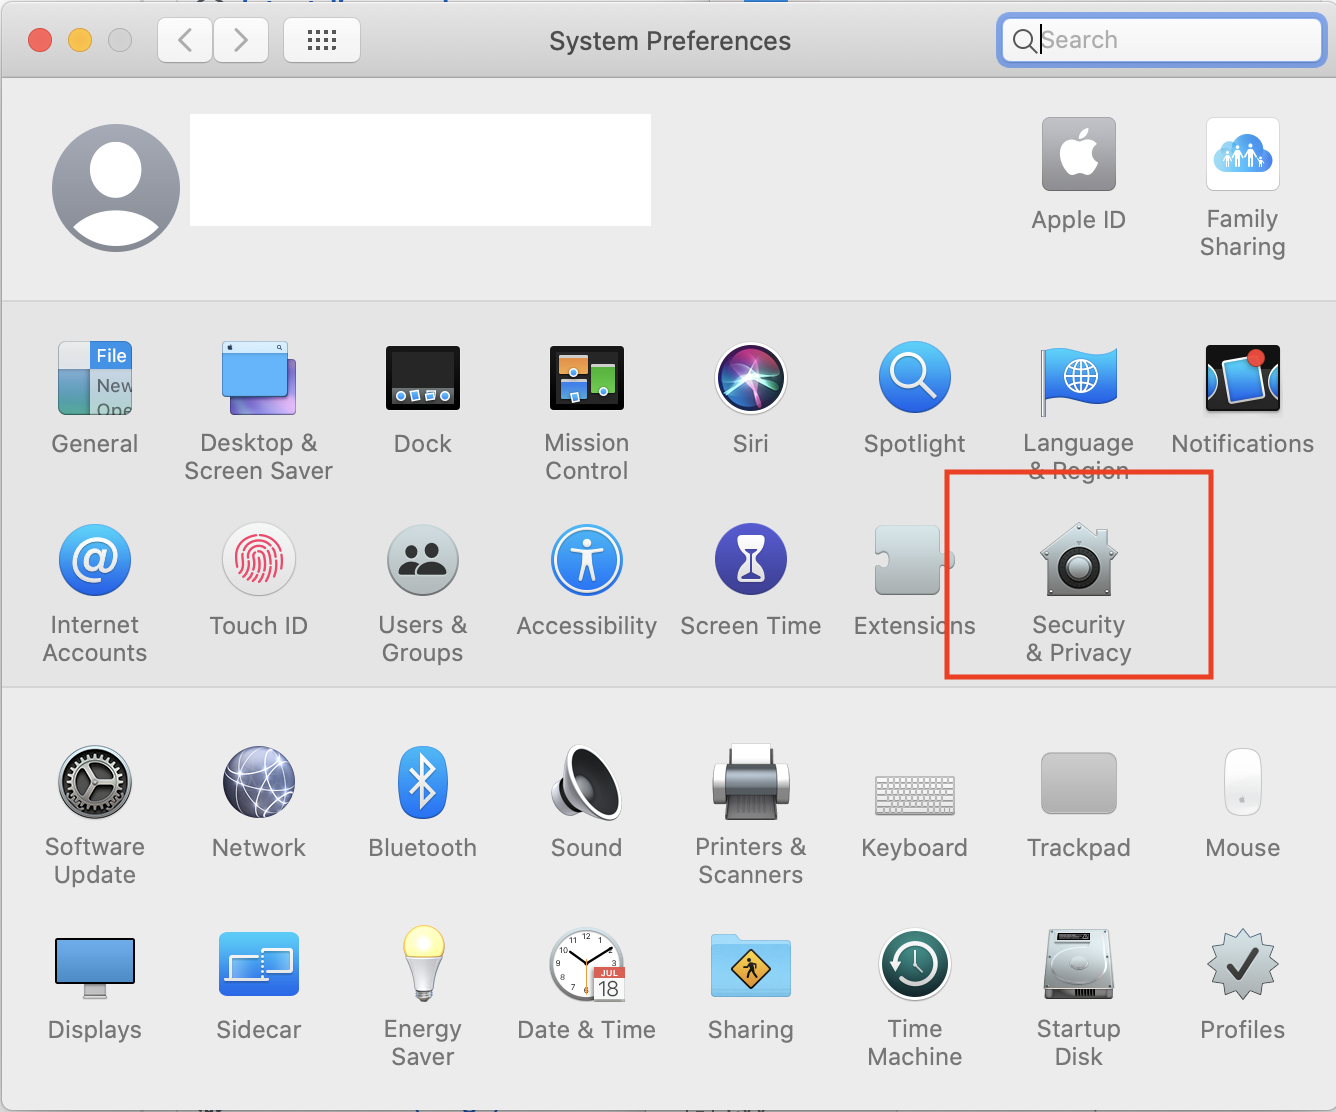Open Date & Time preferences
Viewport: 1336px width, 1112px height.
click(x=587, y=964)
